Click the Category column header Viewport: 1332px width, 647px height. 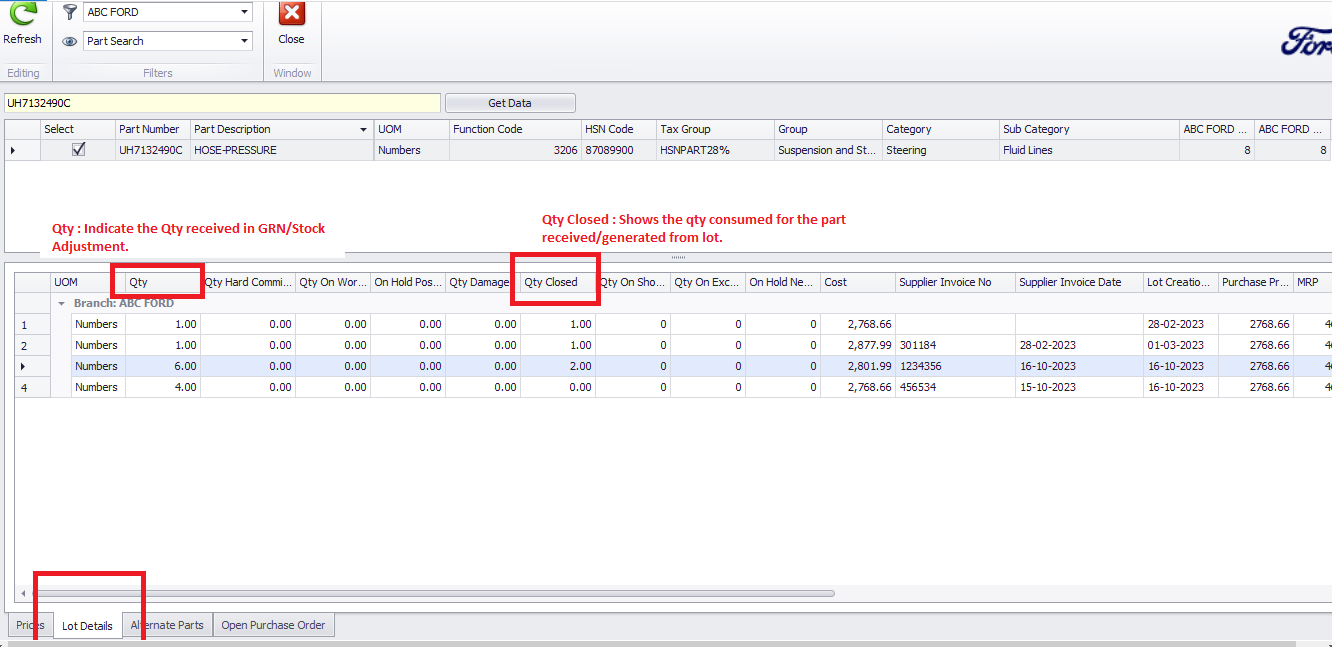(x=940, y=129)
